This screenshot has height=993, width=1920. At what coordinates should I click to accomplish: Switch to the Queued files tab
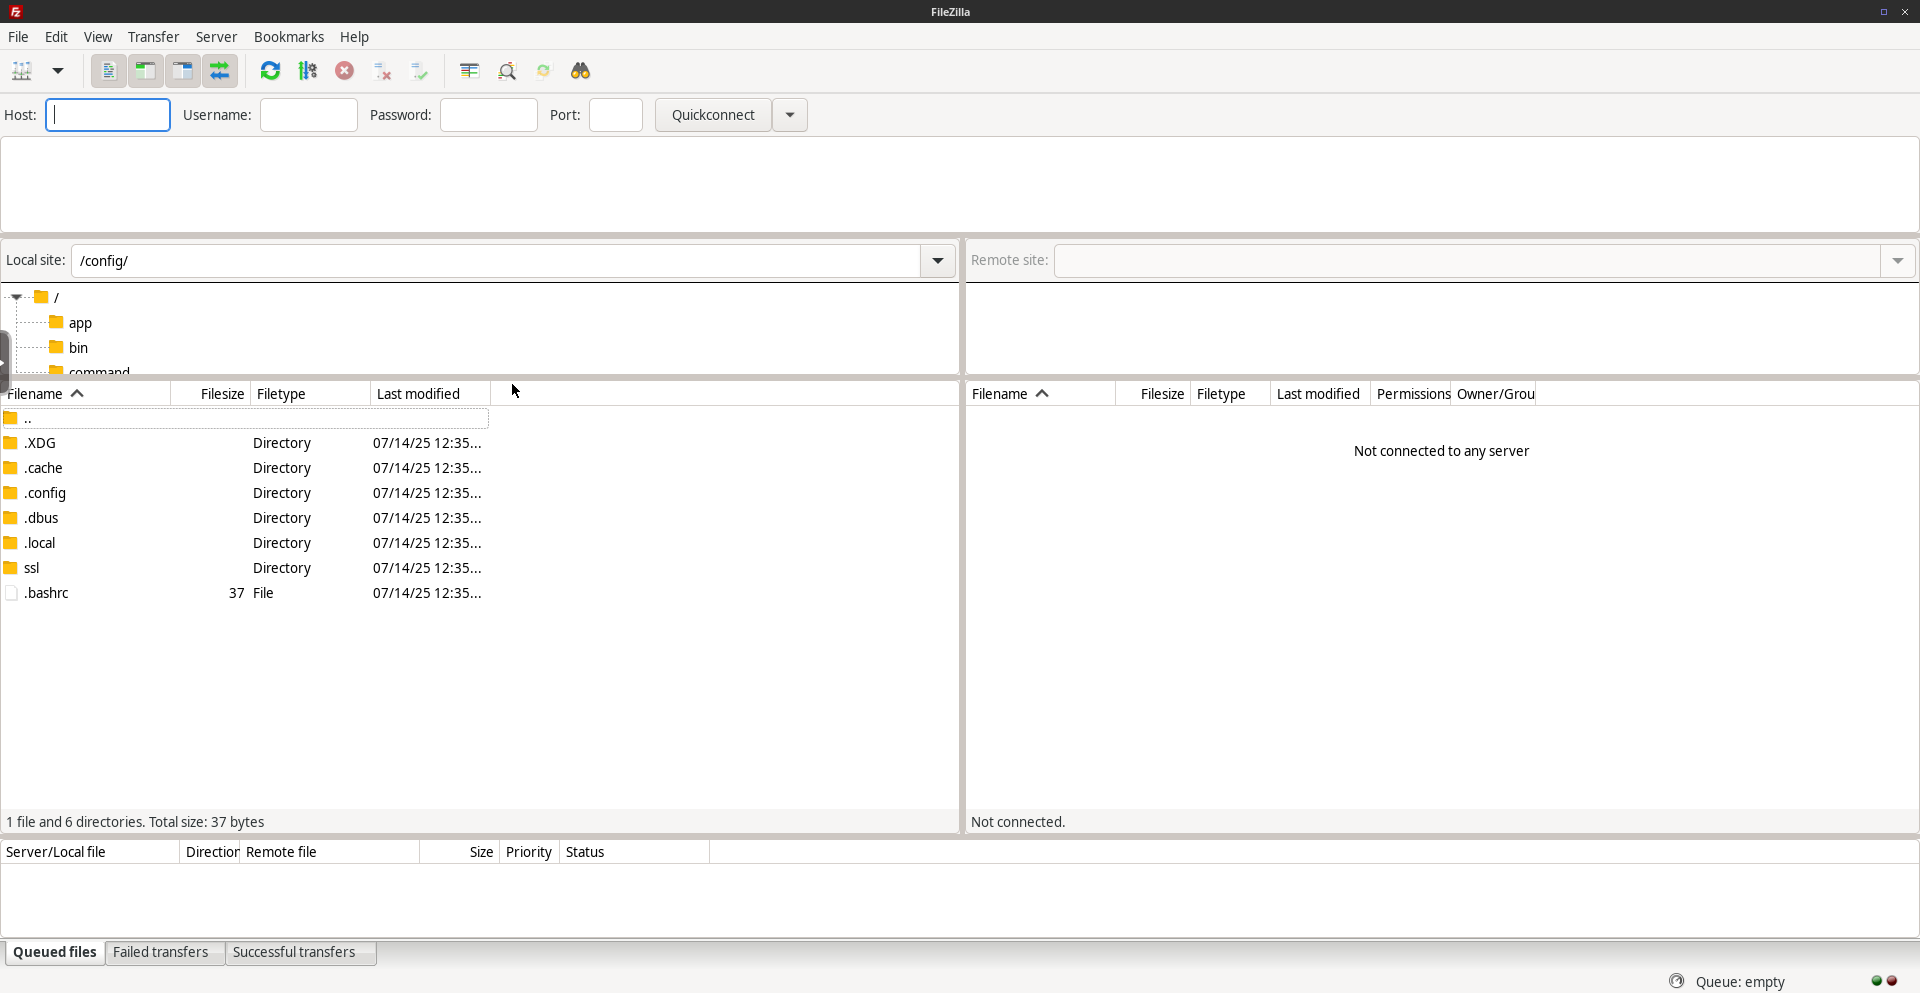pyautogui.click(x=55, y=952)
